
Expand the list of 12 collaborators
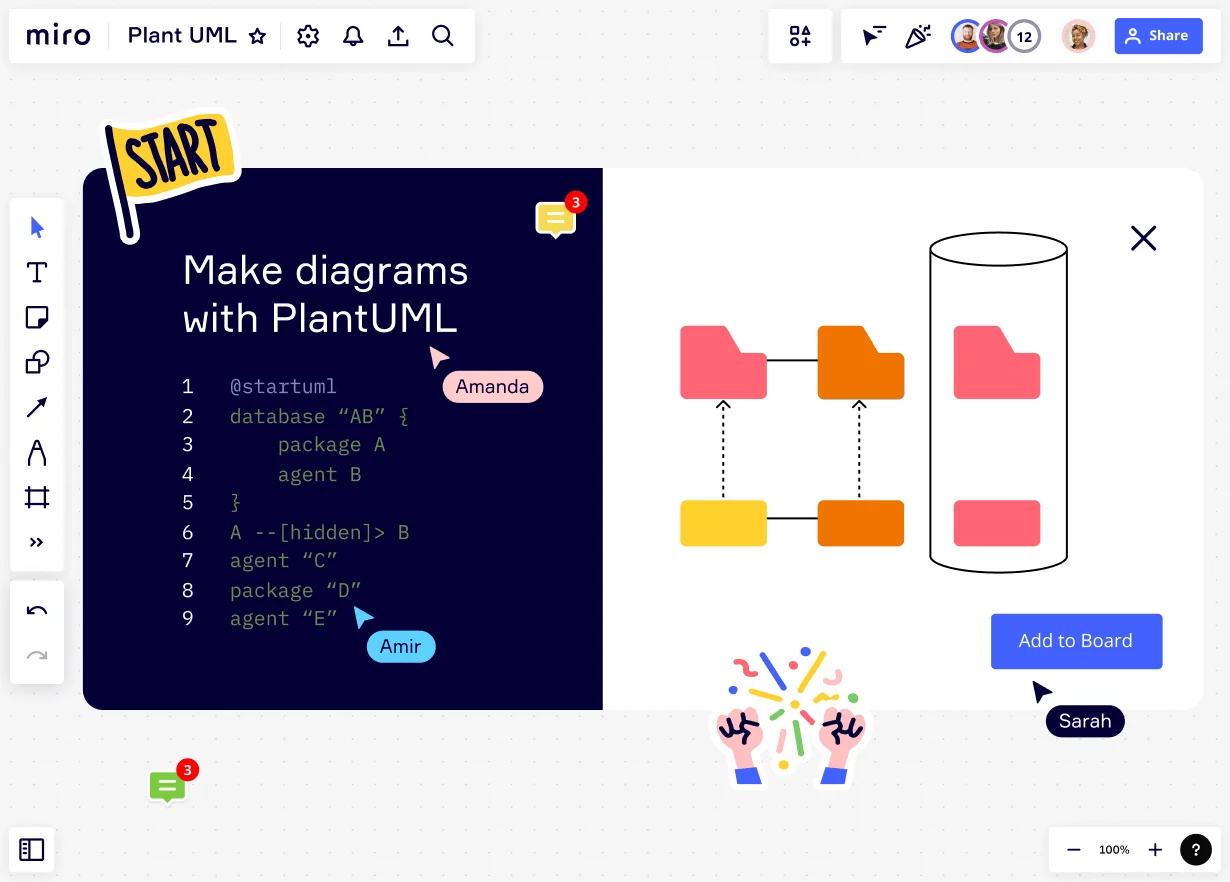1024,36
